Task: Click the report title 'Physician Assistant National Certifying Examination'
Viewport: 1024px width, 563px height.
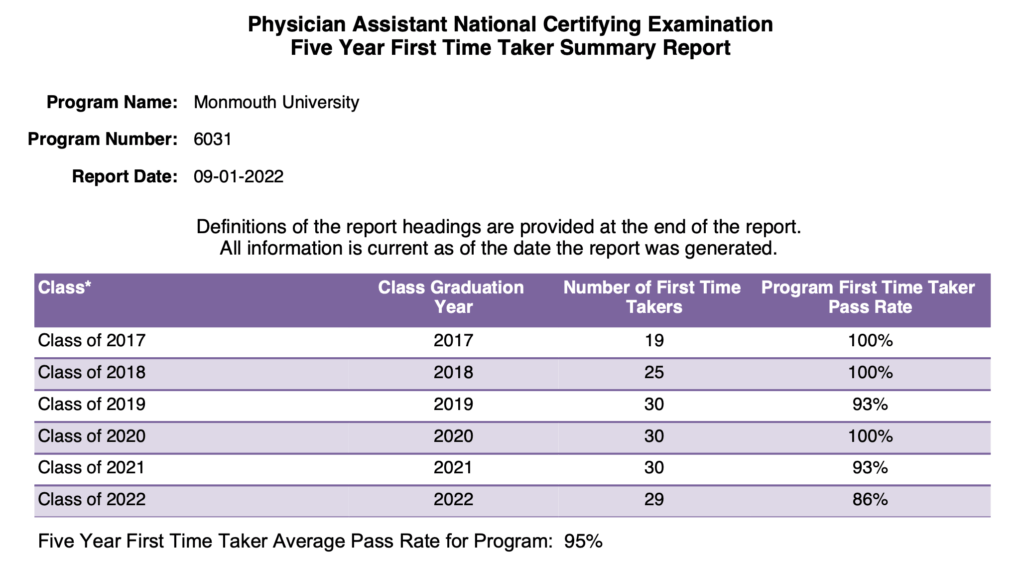Action: coord(510,23)
